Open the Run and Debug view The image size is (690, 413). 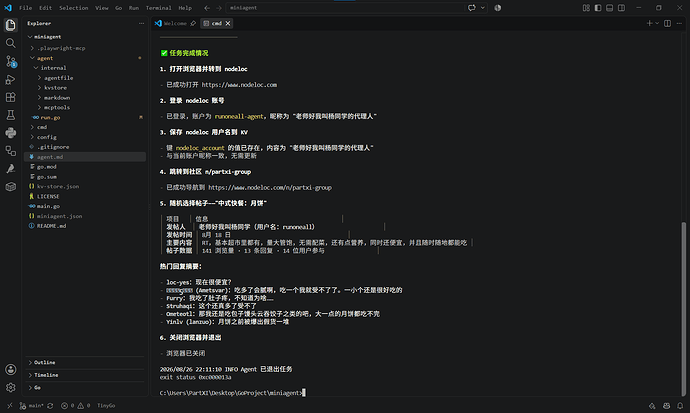11,79
